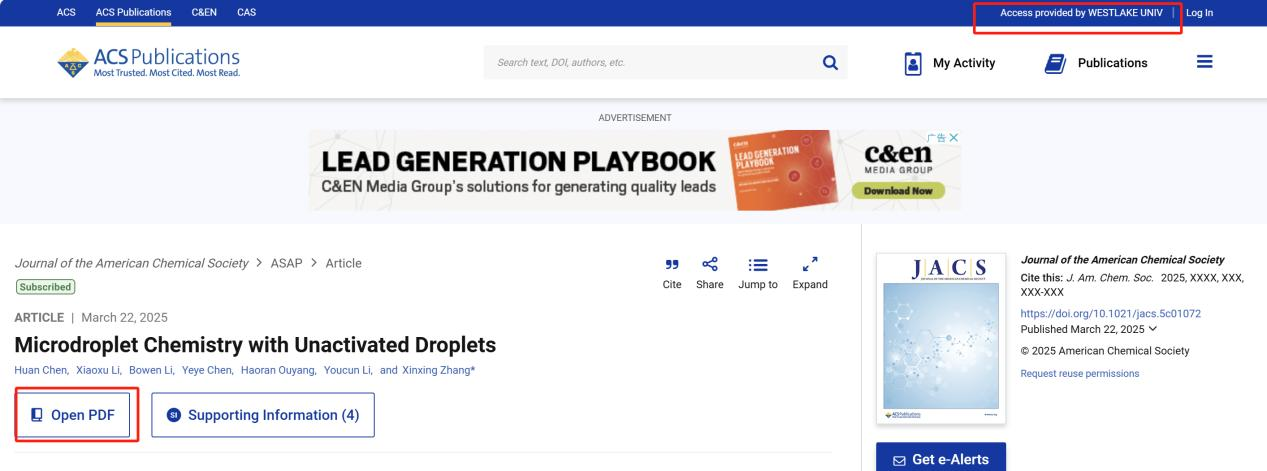Open the hamburger menu icon
Screen dimensions: 1267x471
(x=1205, y=63)
